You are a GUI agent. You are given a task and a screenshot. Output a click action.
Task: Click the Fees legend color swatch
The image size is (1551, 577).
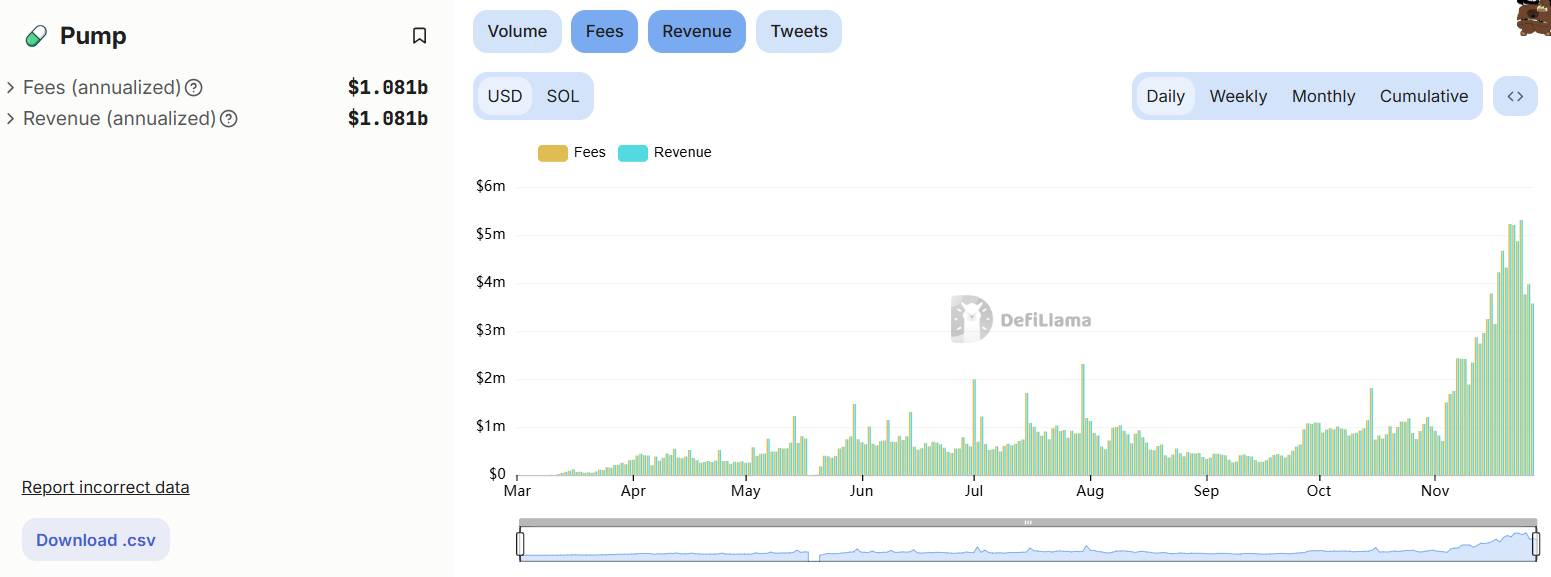[553, 153]
